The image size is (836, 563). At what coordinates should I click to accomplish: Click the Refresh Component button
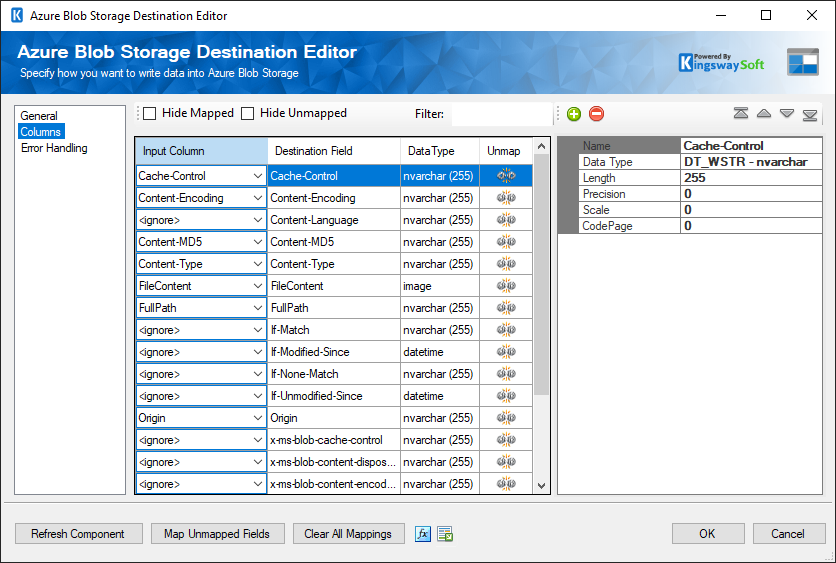click(79, 534)
